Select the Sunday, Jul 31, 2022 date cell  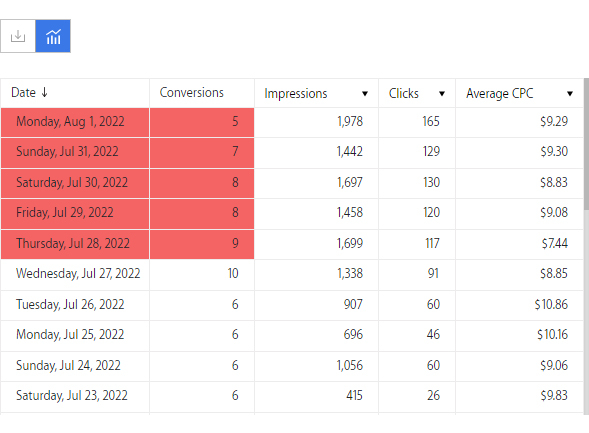tap(75, 152)
